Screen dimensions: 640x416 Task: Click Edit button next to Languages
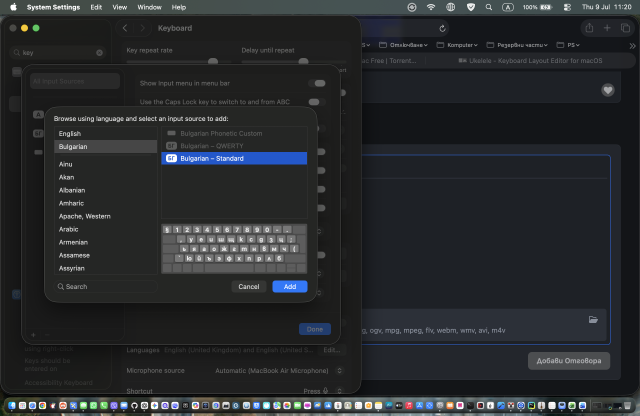tap(332, 350)
